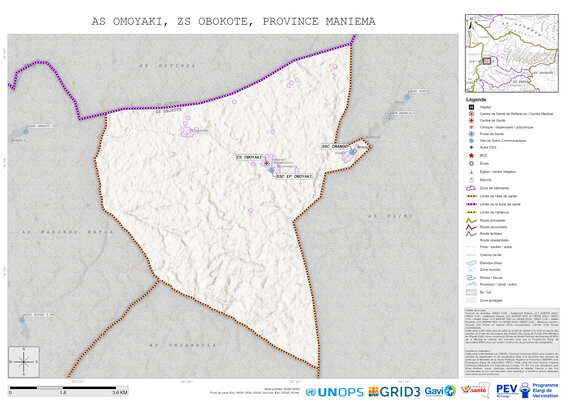This screenshot has height=400, width=566.
Task: Select the red BCZ star legend symbol
Action: [x=471, y=156]
